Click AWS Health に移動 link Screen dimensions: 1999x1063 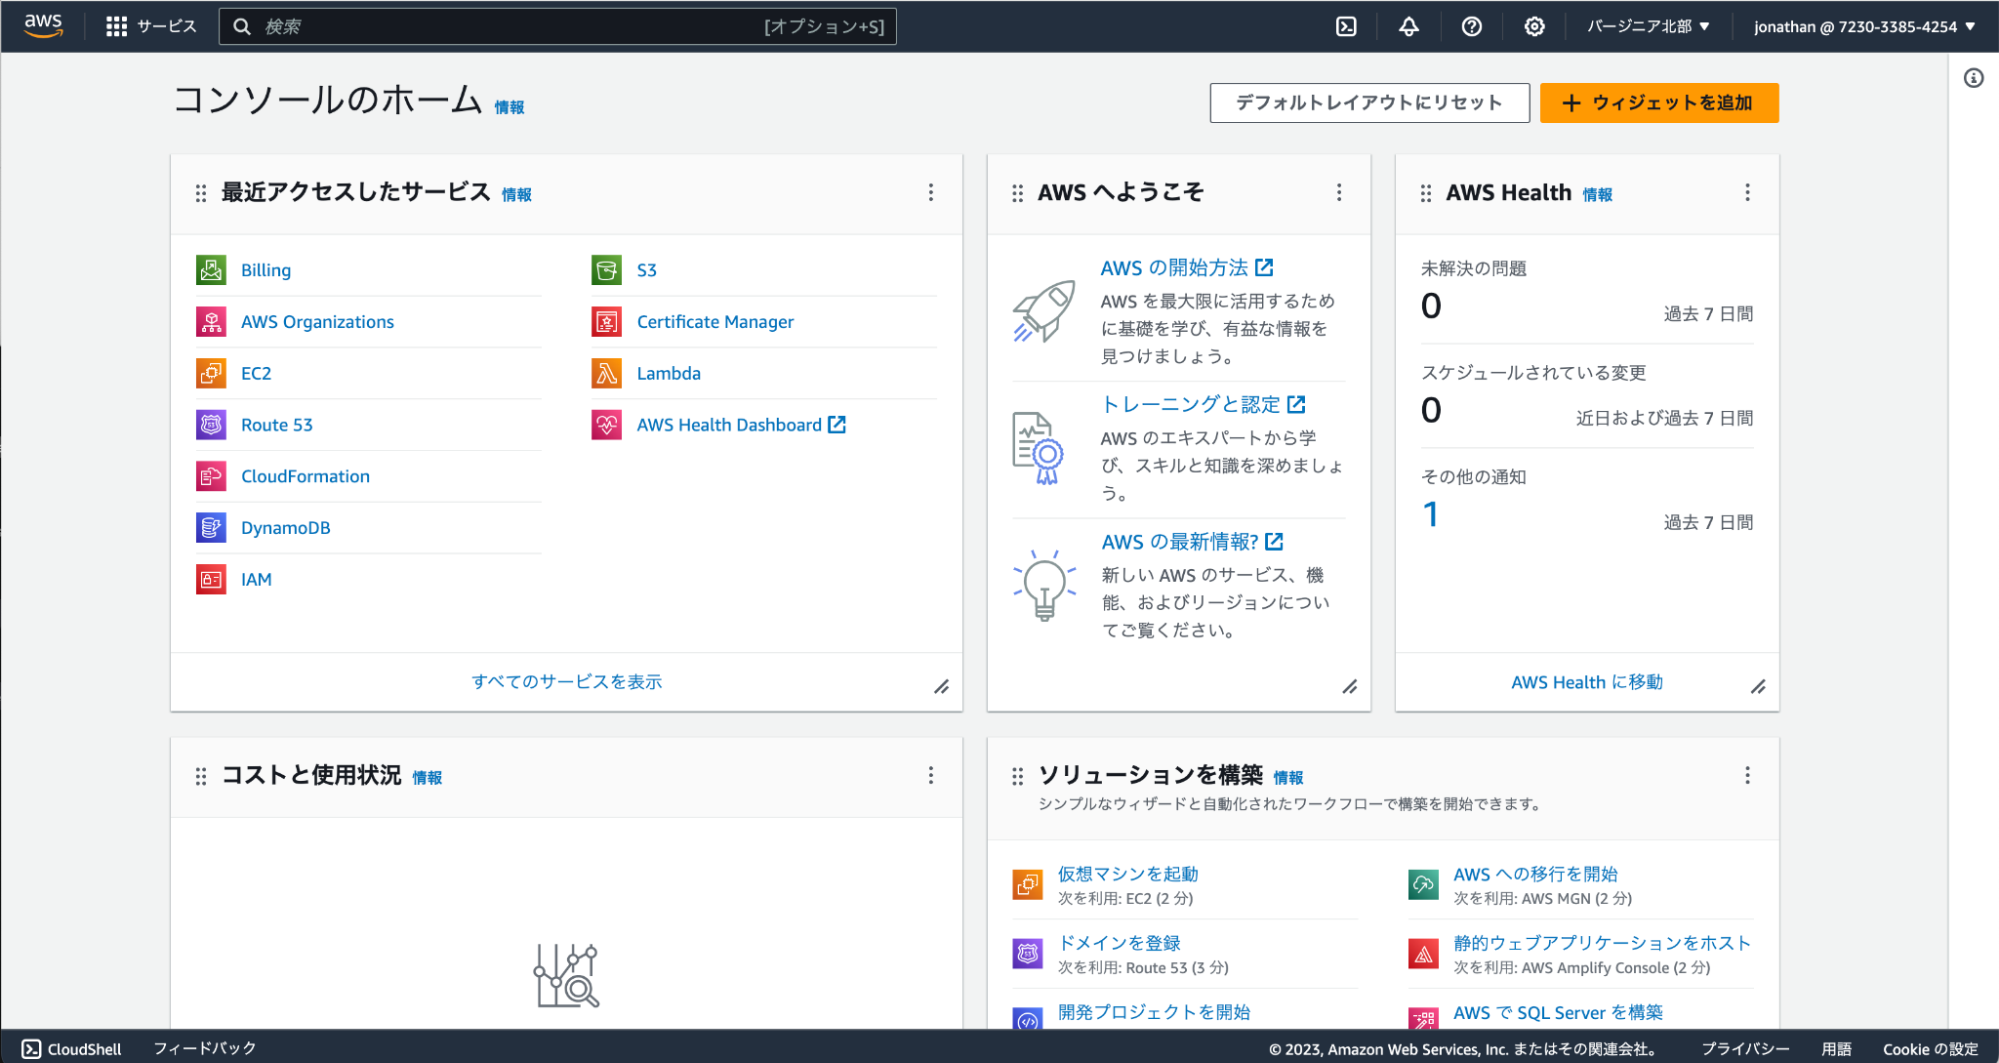tap(1587, 682)
